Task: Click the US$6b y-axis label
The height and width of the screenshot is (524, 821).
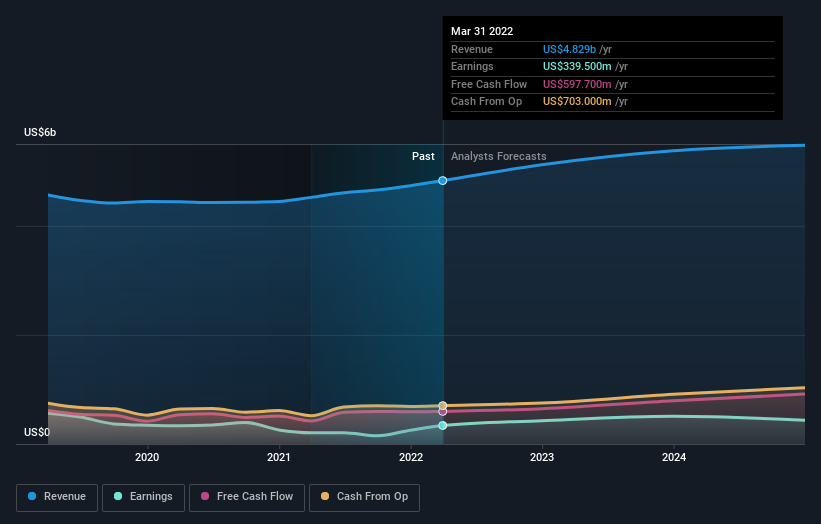Action: 40,132
